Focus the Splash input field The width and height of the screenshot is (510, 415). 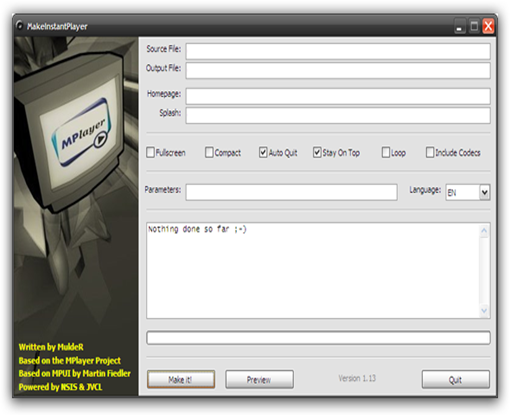pos(338,115)
